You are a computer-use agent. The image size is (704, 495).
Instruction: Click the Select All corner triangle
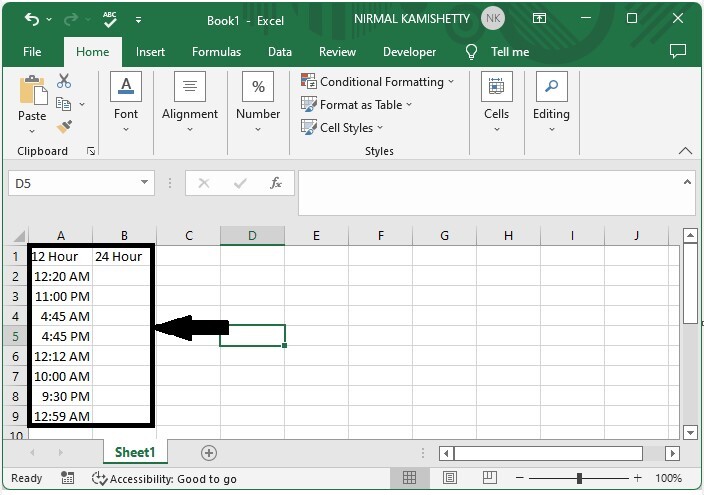coord(19,236)
